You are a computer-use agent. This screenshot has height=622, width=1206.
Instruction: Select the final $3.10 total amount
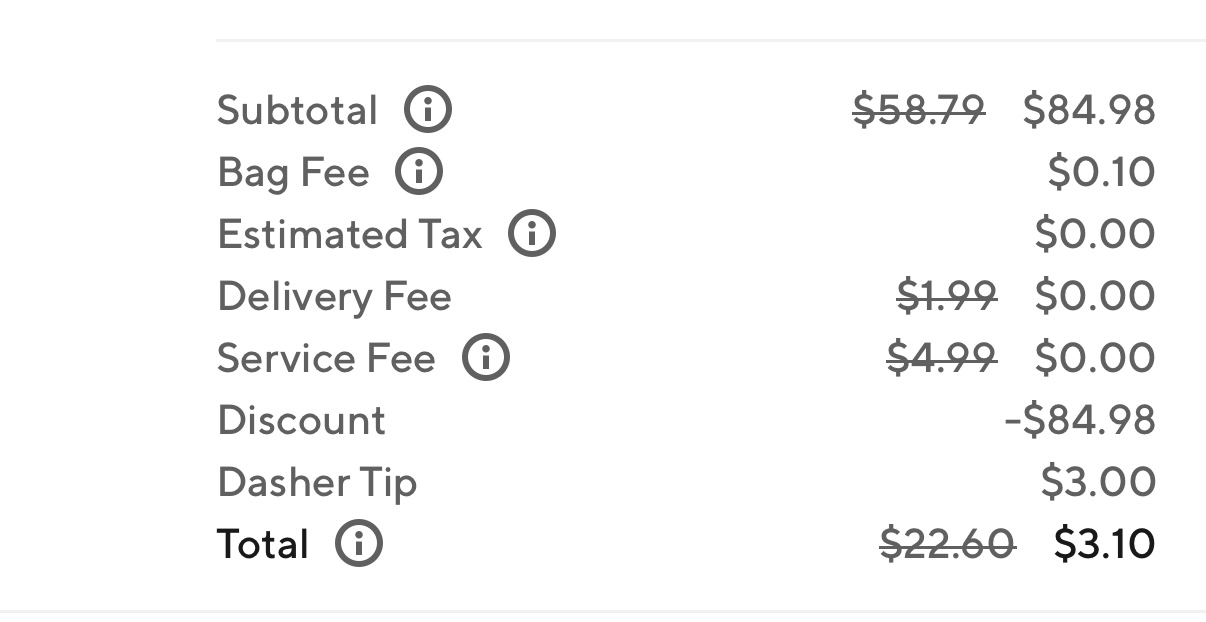[1105, 544]
